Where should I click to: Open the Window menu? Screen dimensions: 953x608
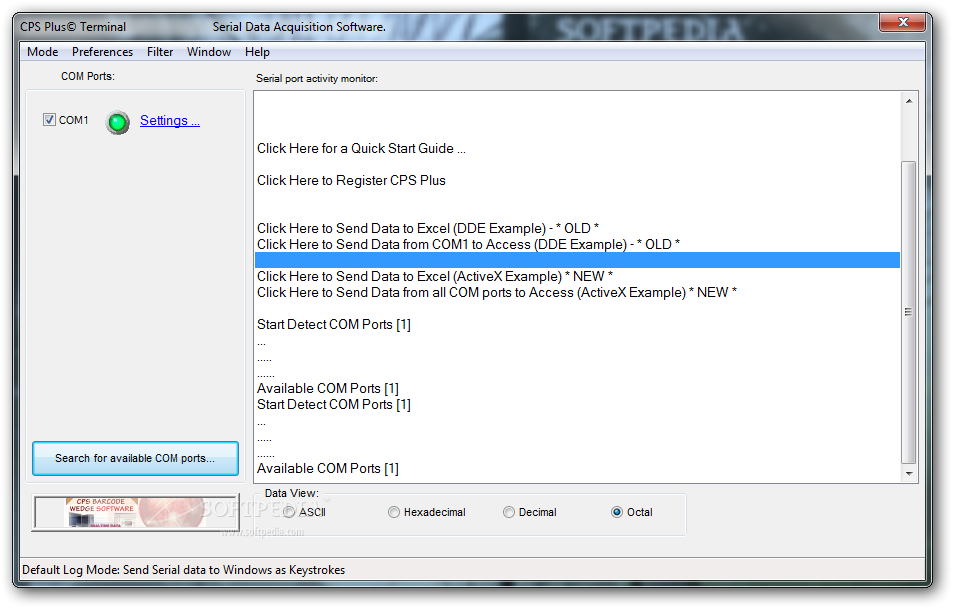click(x=208, y=52)
